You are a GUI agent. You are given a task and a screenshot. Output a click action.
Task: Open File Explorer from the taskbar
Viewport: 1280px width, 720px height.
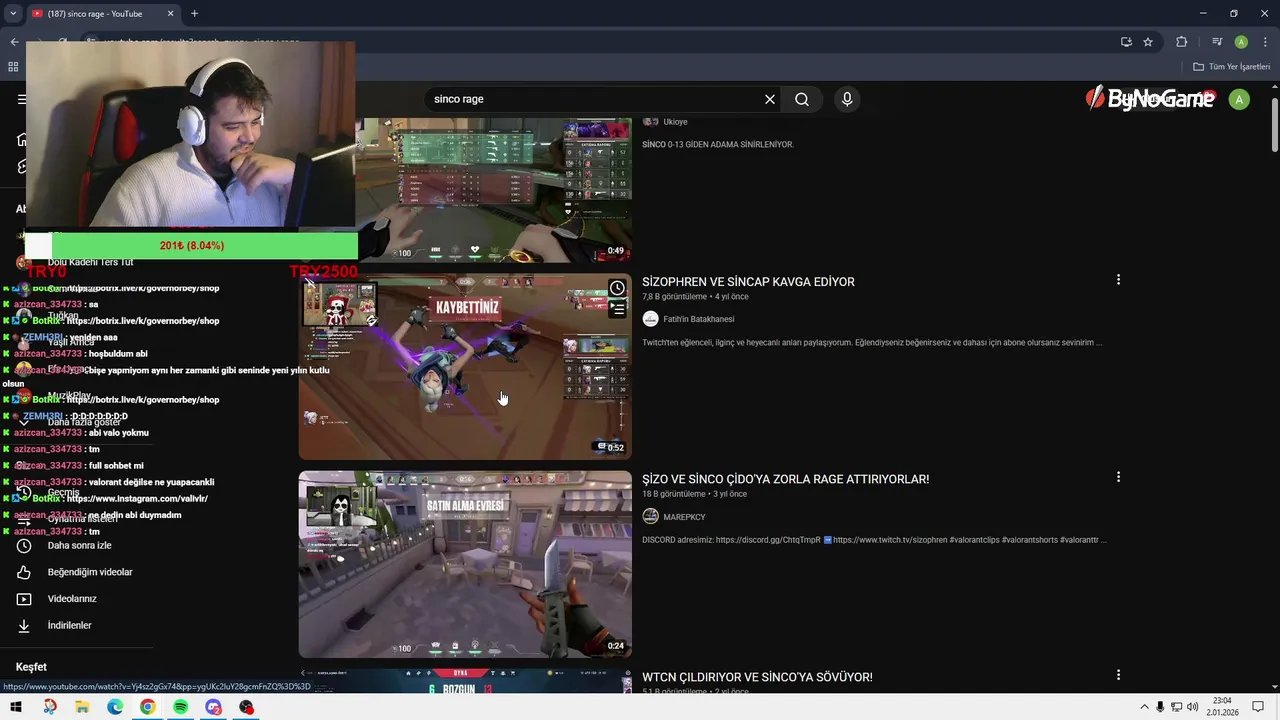pyautogui.click(x=82, y=707)
